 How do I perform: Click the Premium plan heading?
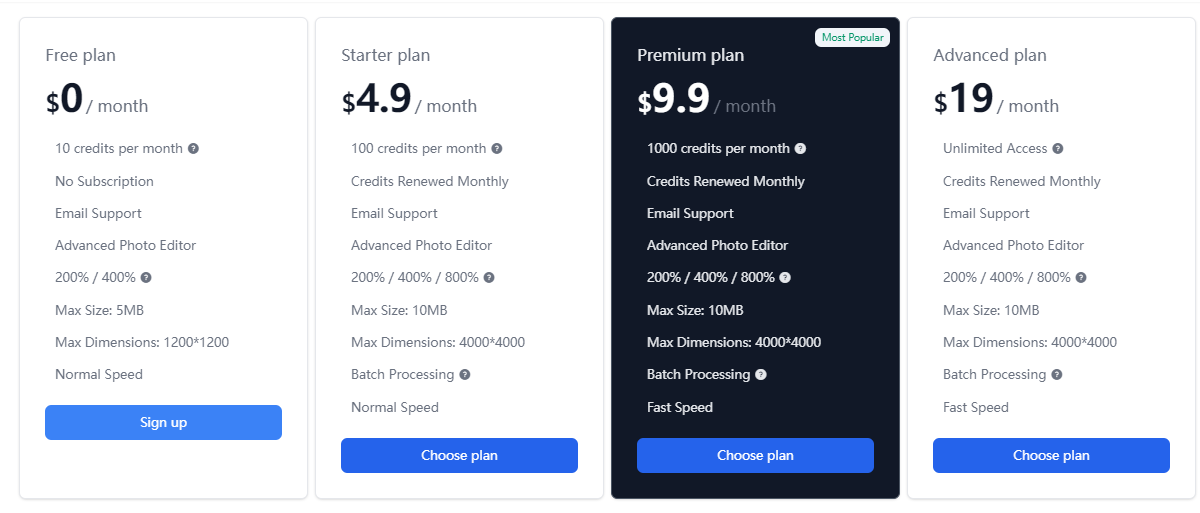click(691, 55)
